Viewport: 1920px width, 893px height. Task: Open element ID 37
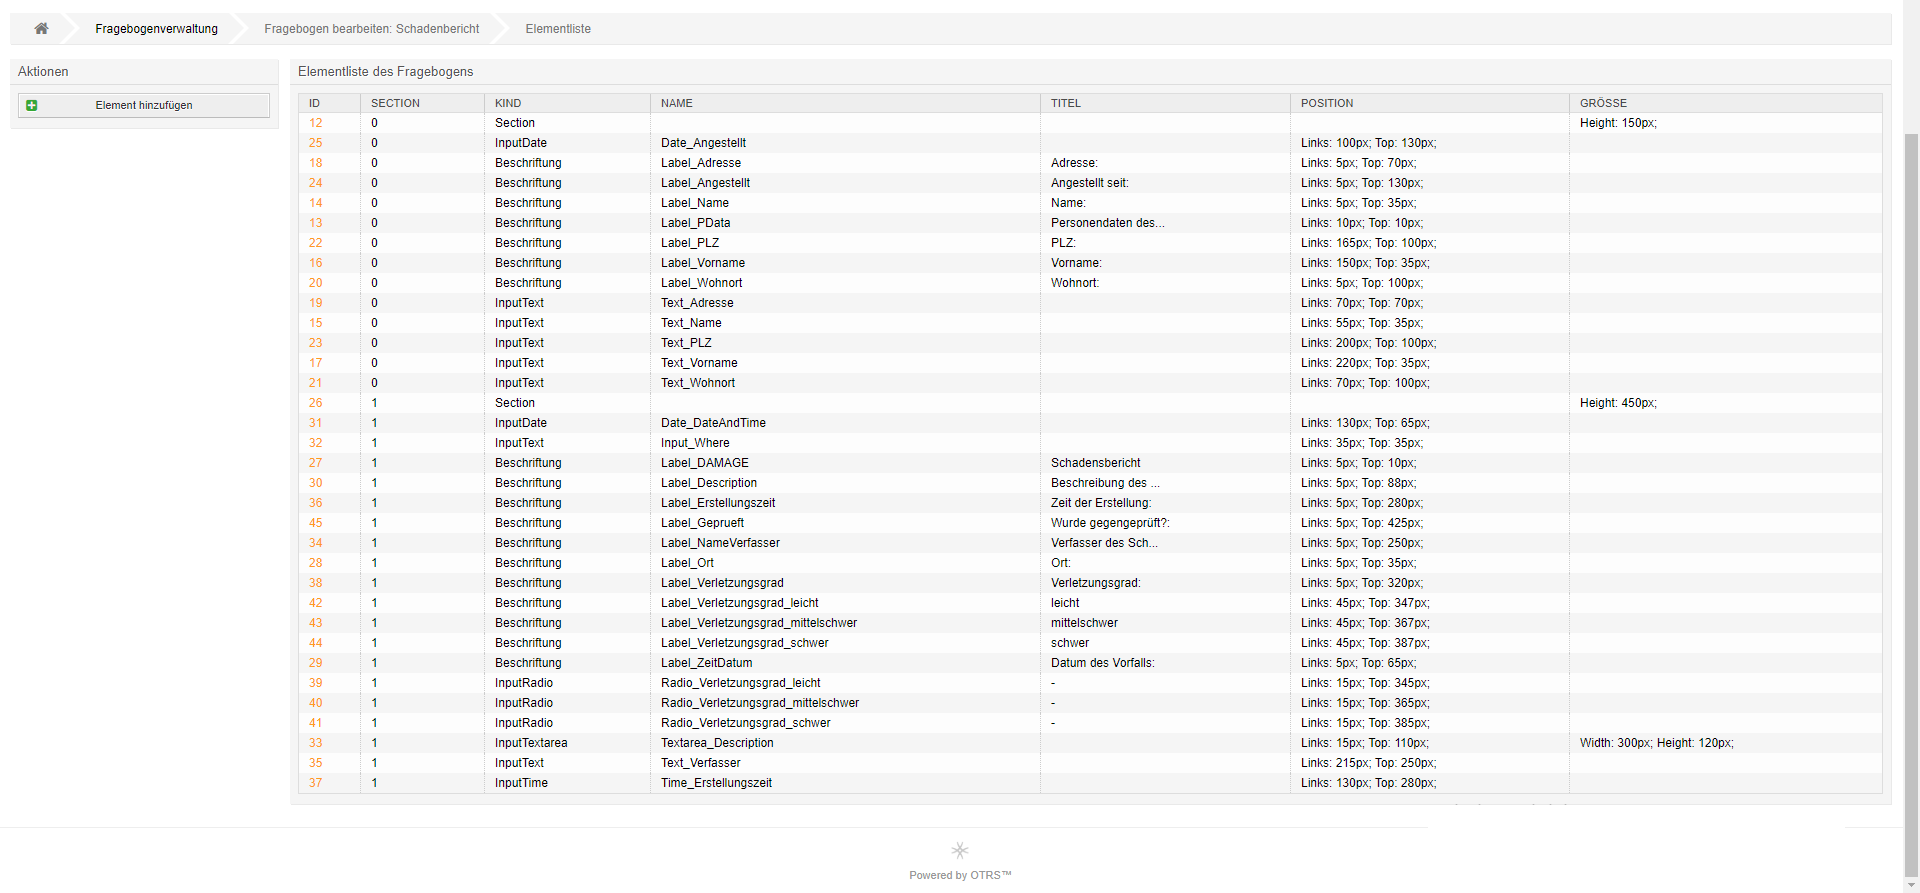(316, 783)
